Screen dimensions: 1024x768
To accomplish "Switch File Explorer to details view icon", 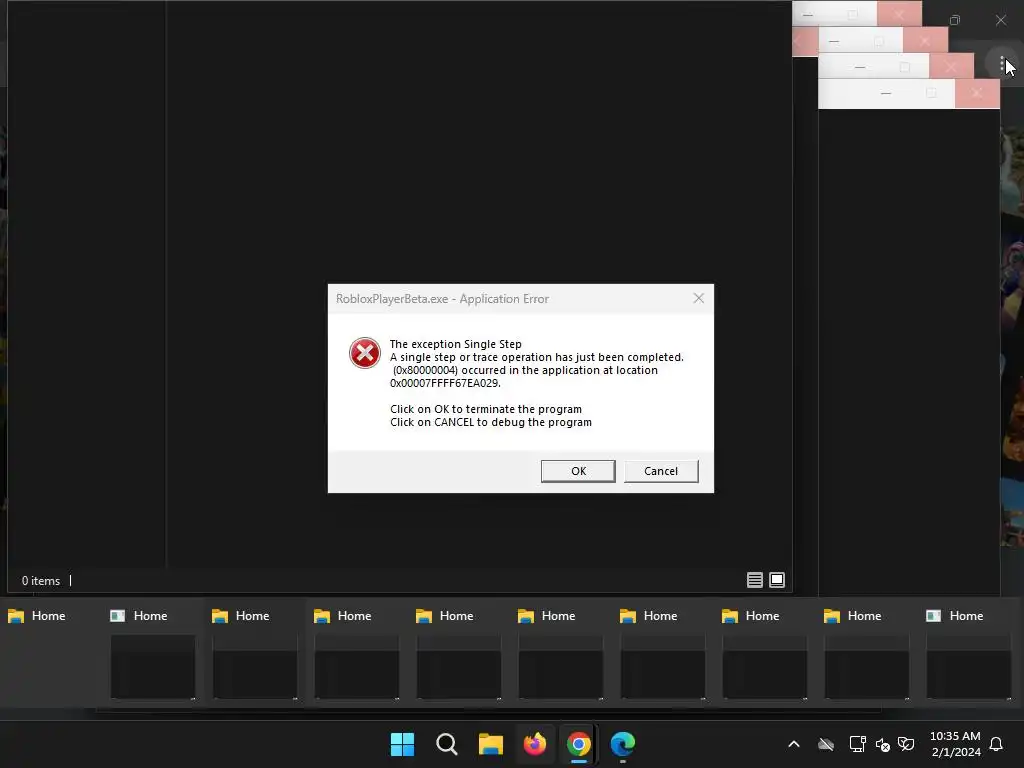I will (x=754, y=580).
